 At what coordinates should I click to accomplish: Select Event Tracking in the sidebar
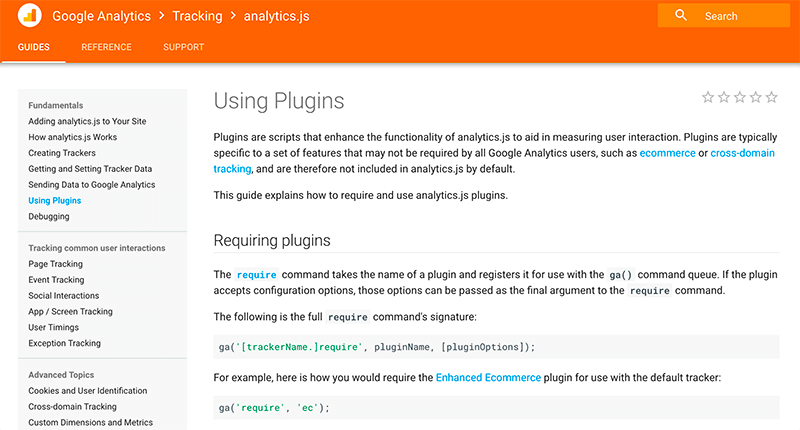tap(56, 280)
